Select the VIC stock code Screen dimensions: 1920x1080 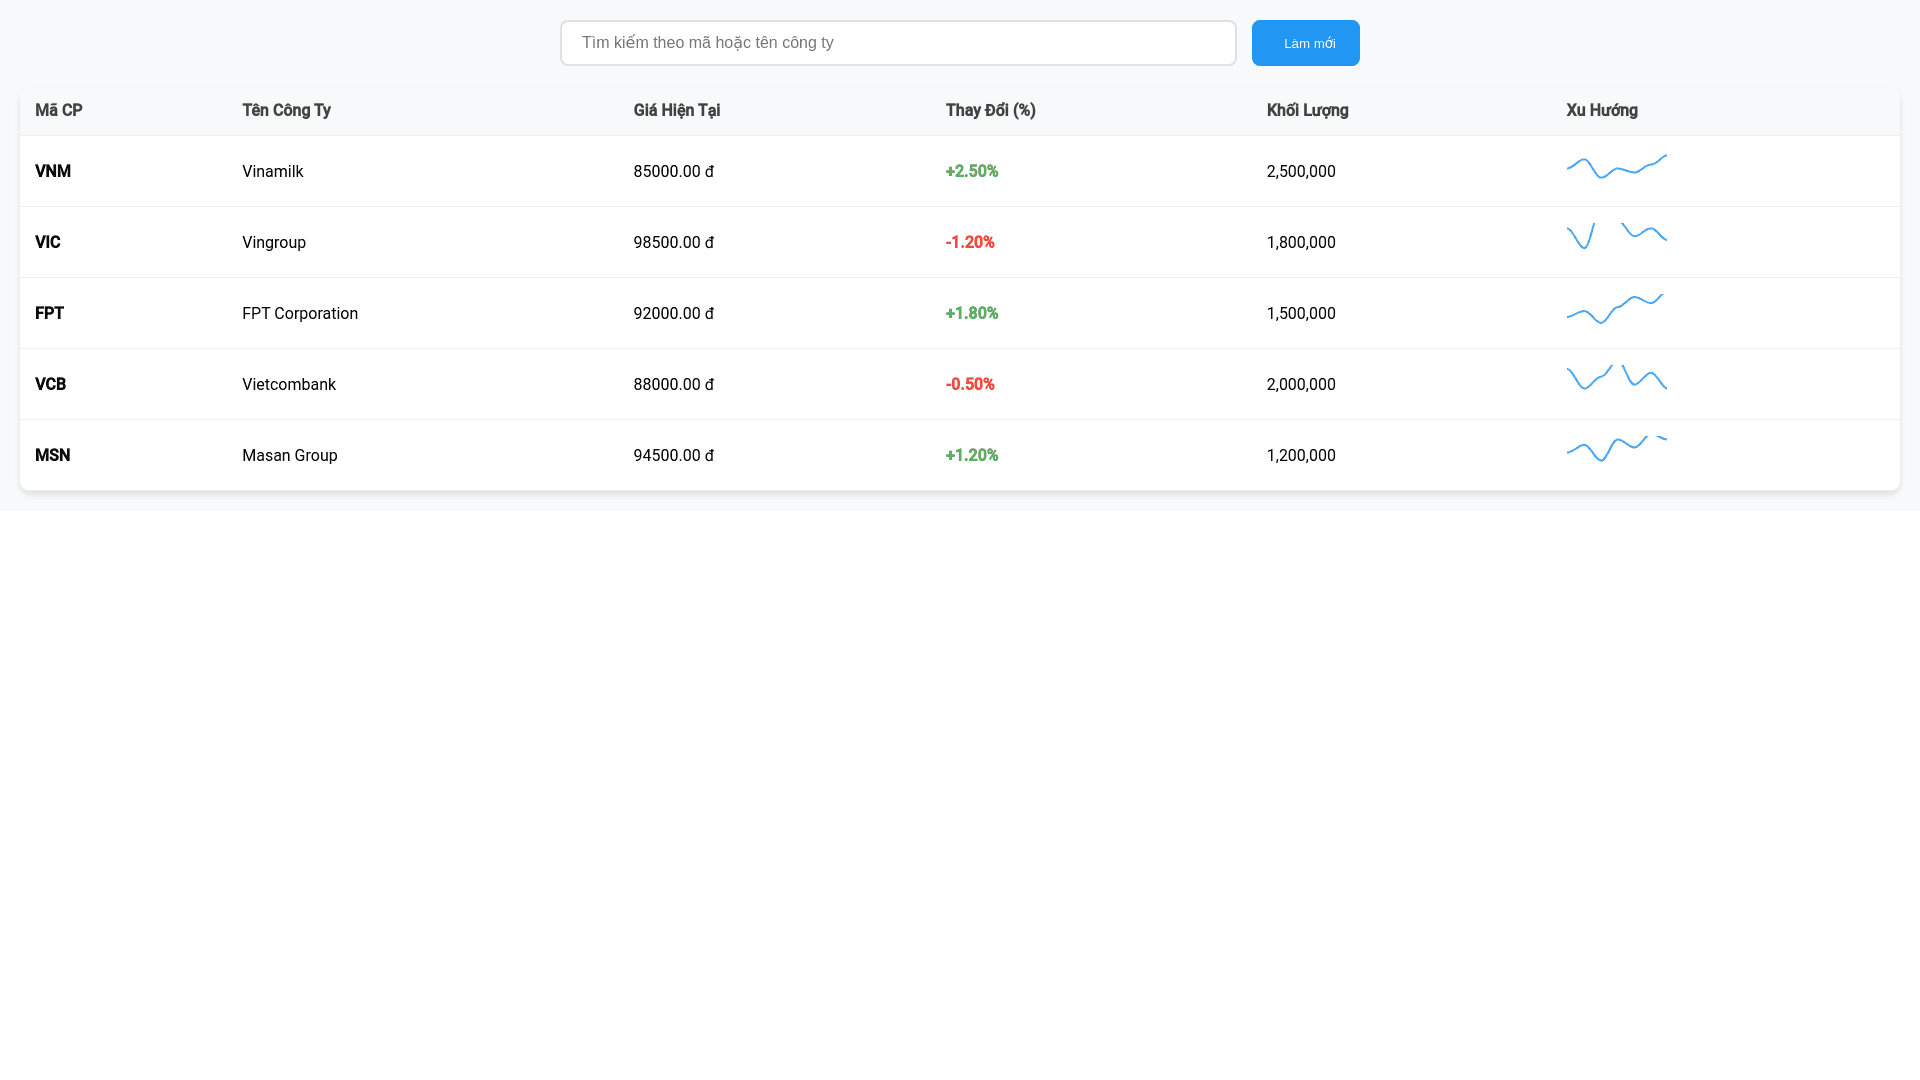(48, 242)
